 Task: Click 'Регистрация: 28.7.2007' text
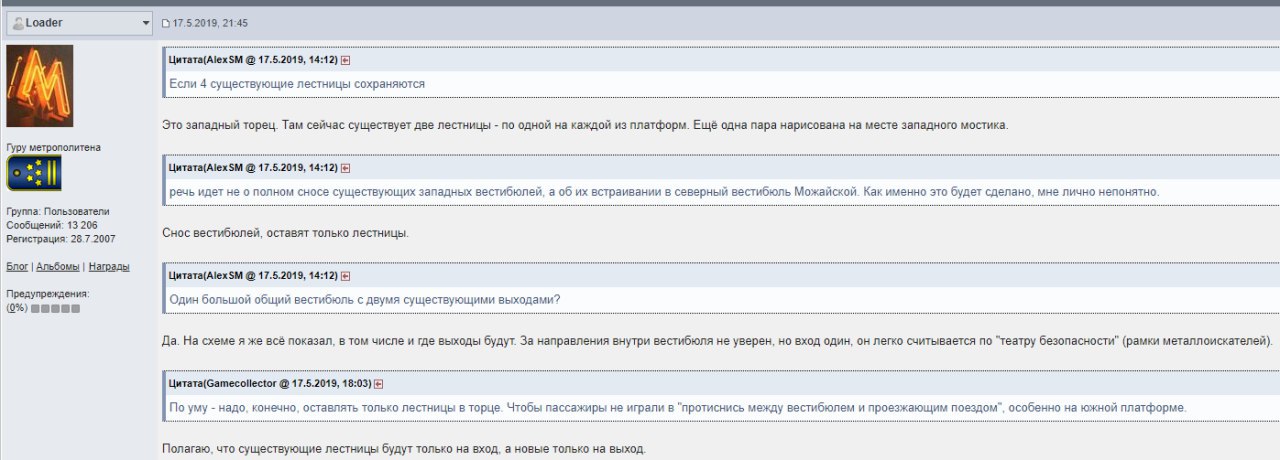coord(60,239)
